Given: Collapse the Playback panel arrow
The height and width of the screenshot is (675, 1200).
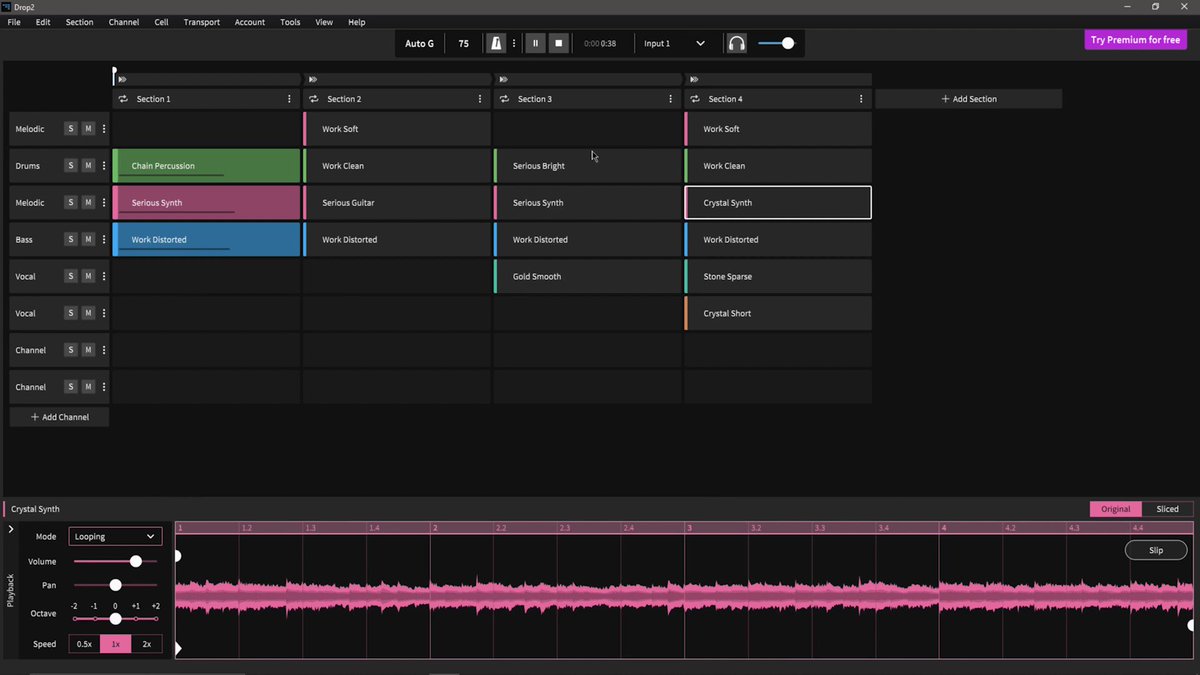Looking at the screenshot, I should tap(11, 529).
